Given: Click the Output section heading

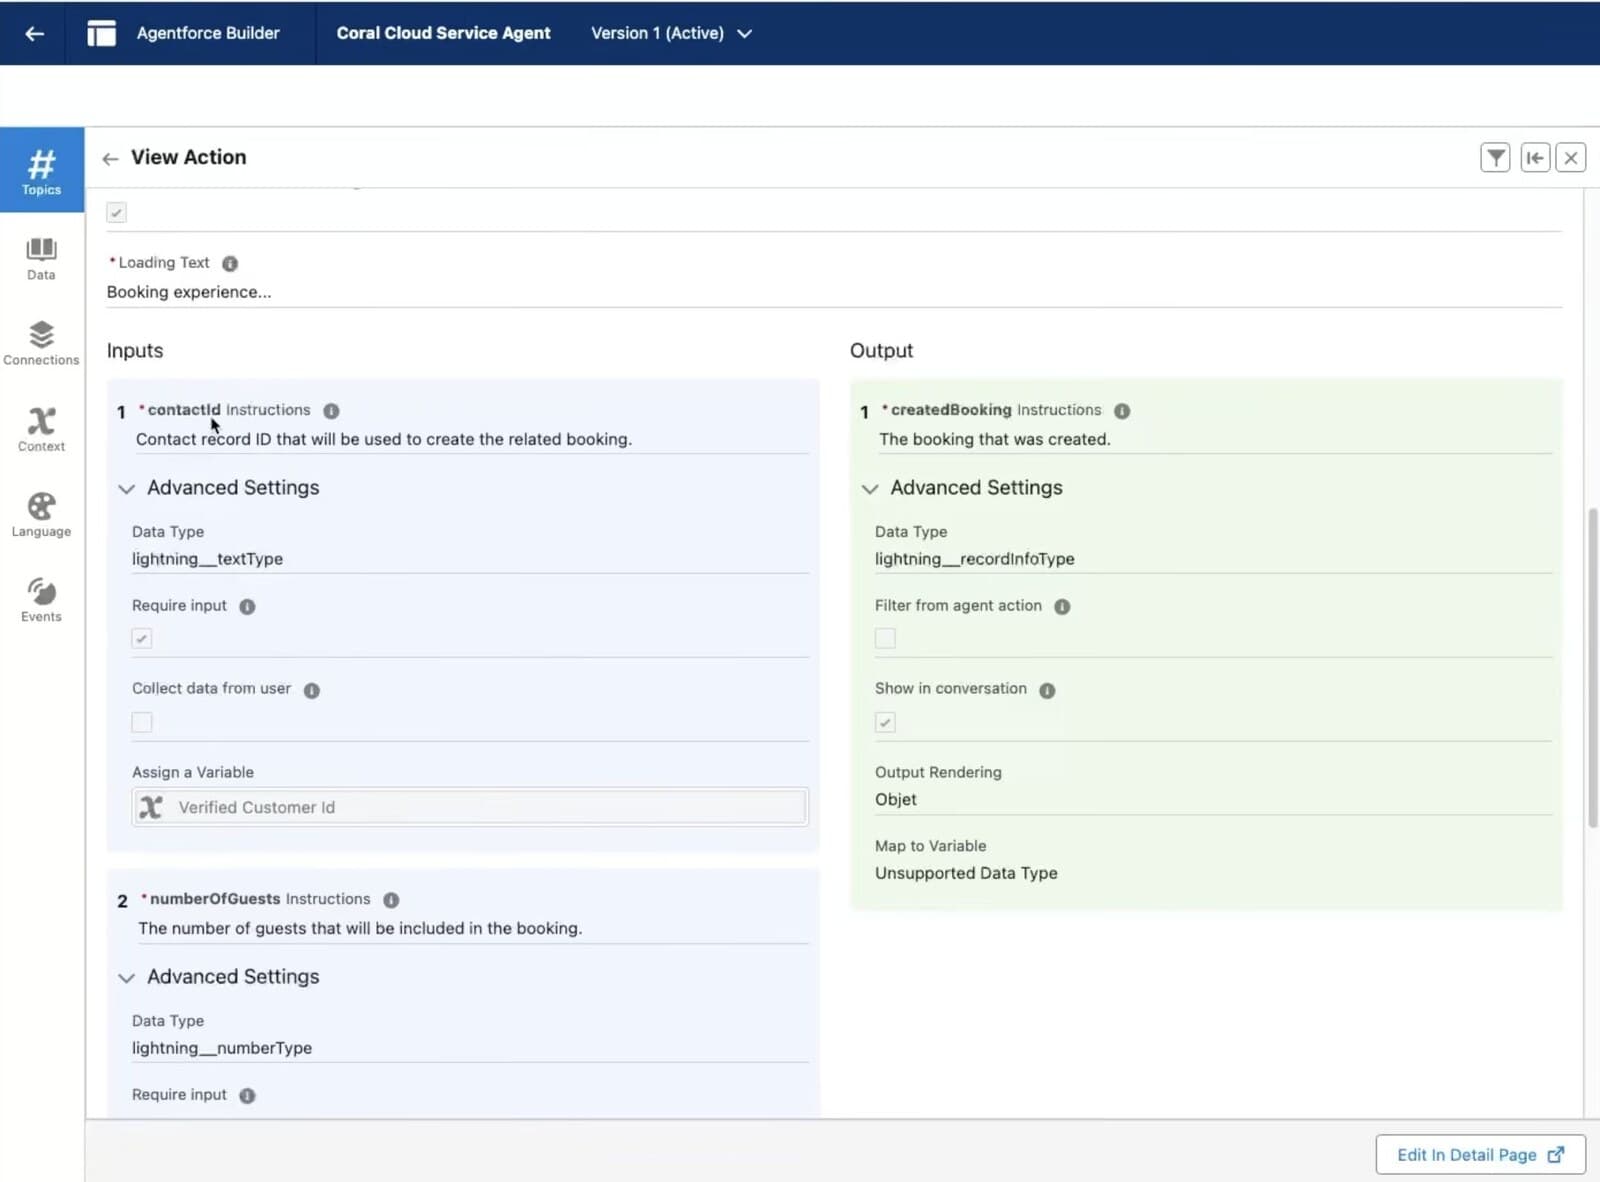Looking at the screenshot, I should pyautogui.click(x=881, y=351).
